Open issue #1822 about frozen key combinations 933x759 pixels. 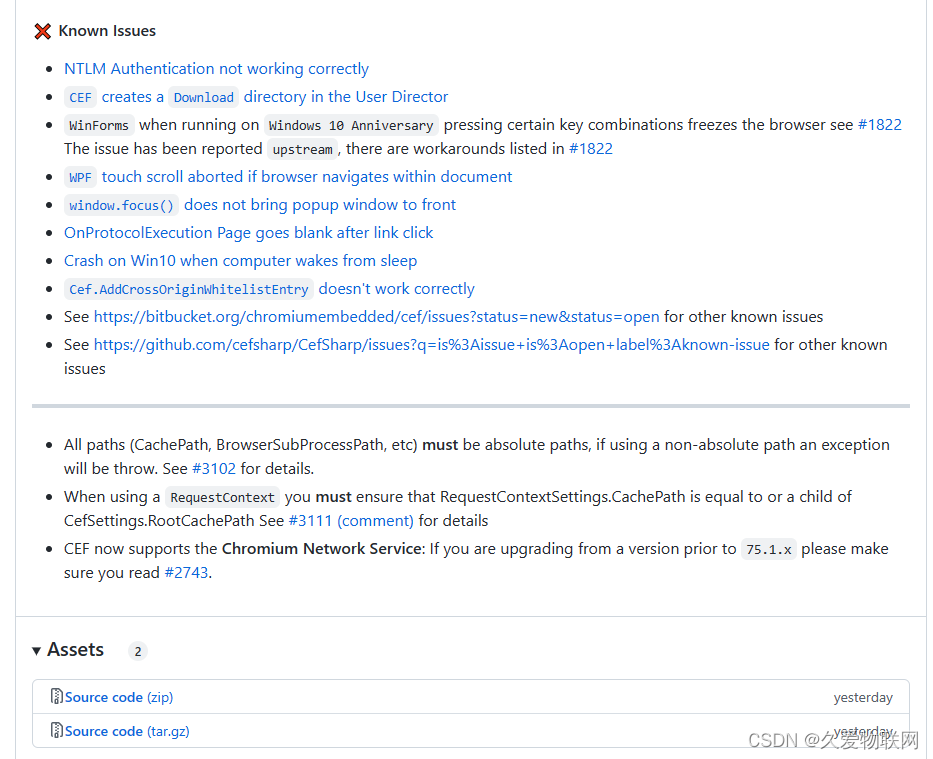(880, 124)
